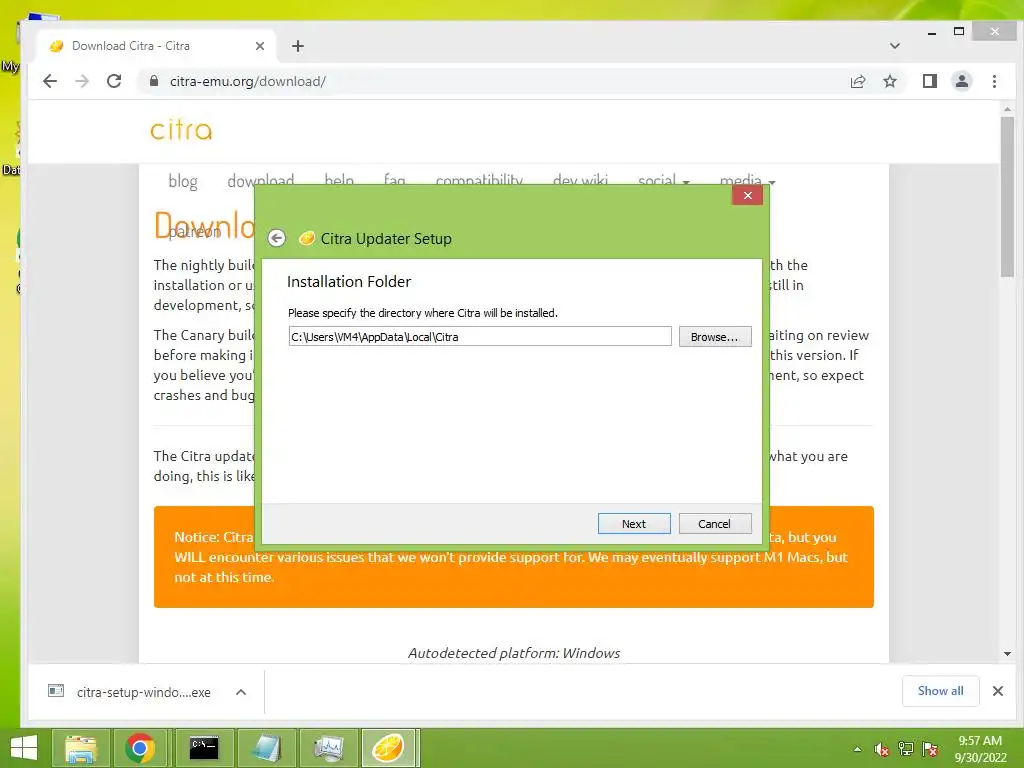This screenshot has height=768, width=1024.
Task: Close the Download Citra tab
Action: click(260, 46)
